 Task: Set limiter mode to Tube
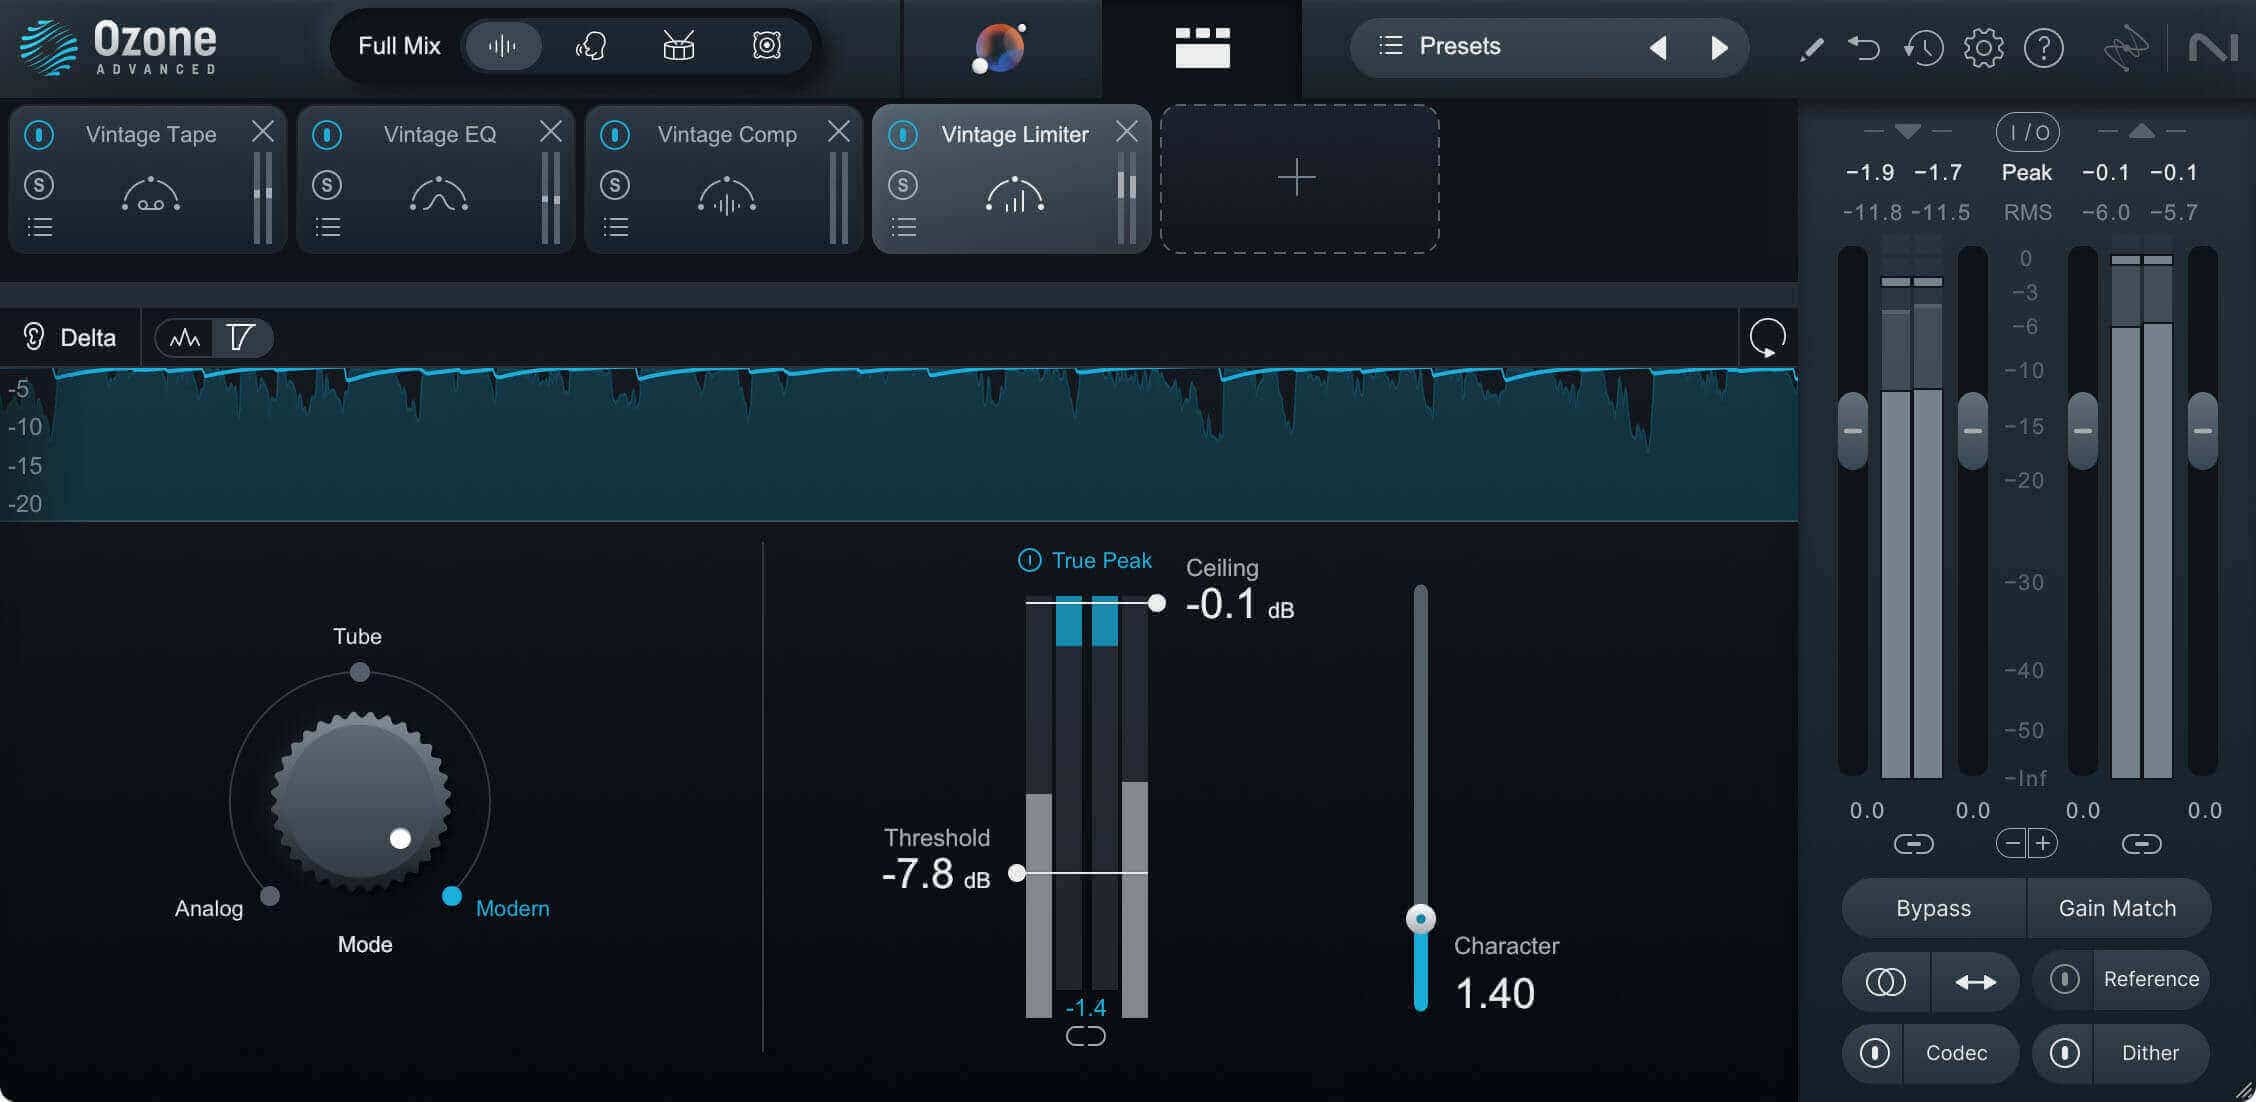pos(359,672)
